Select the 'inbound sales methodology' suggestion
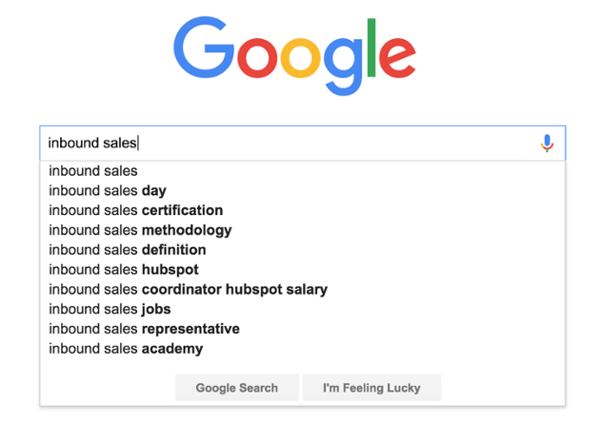This screenshot has width=600, height=422. [140, 230]
